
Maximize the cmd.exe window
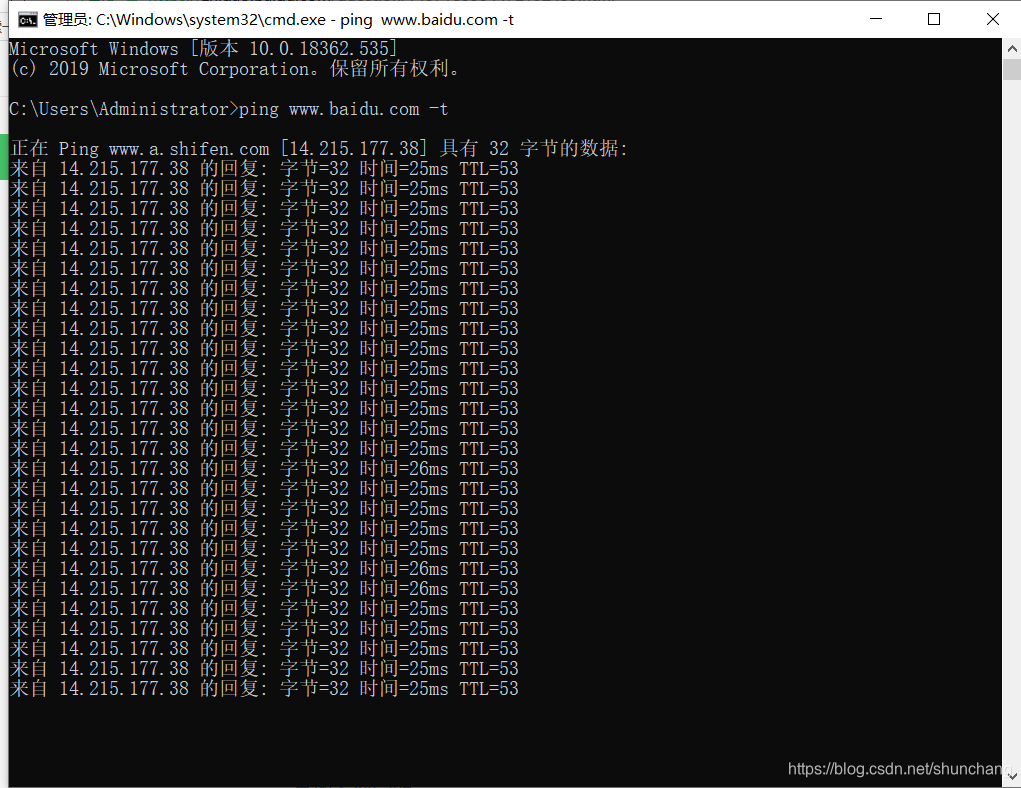pos(934,19)
